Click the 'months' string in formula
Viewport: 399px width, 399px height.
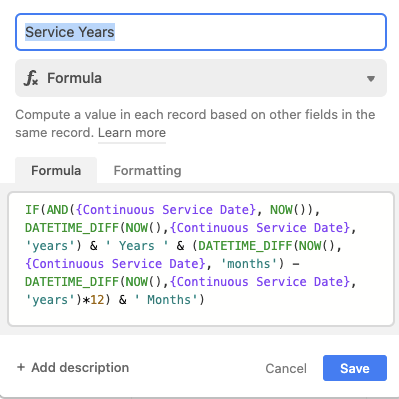click(249, 264)
